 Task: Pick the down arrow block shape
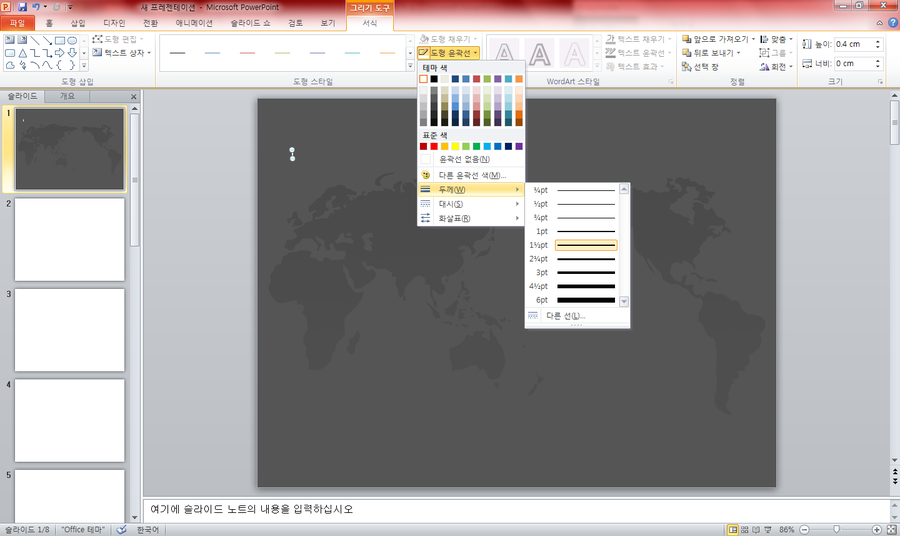point(72,53)
